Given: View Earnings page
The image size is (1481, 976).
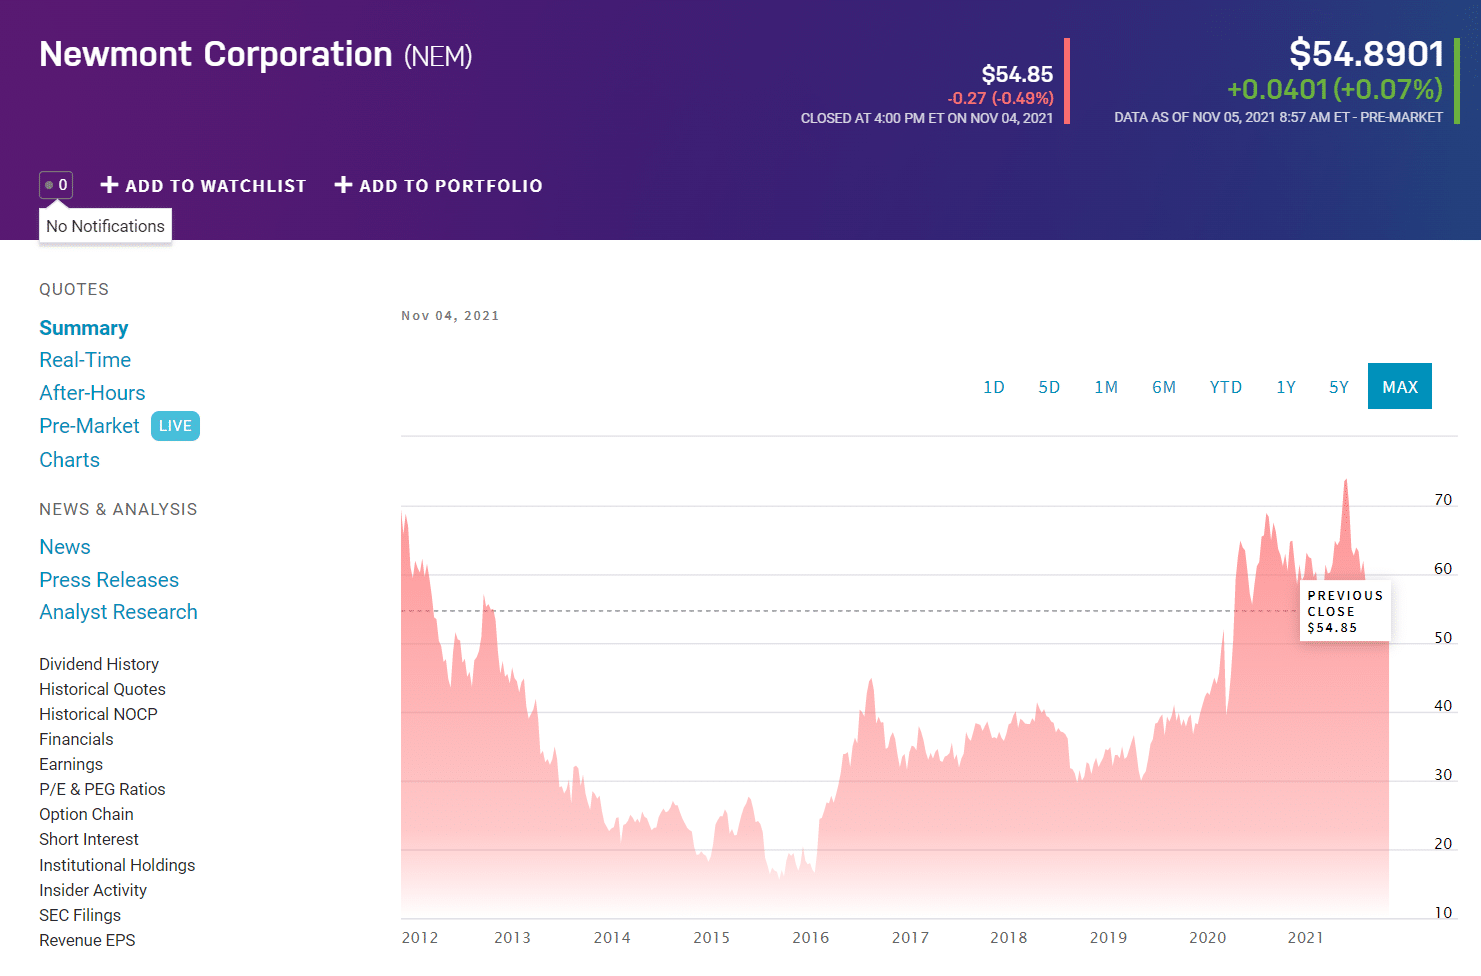Looking at the screenshot, I should tap(71, 764).
